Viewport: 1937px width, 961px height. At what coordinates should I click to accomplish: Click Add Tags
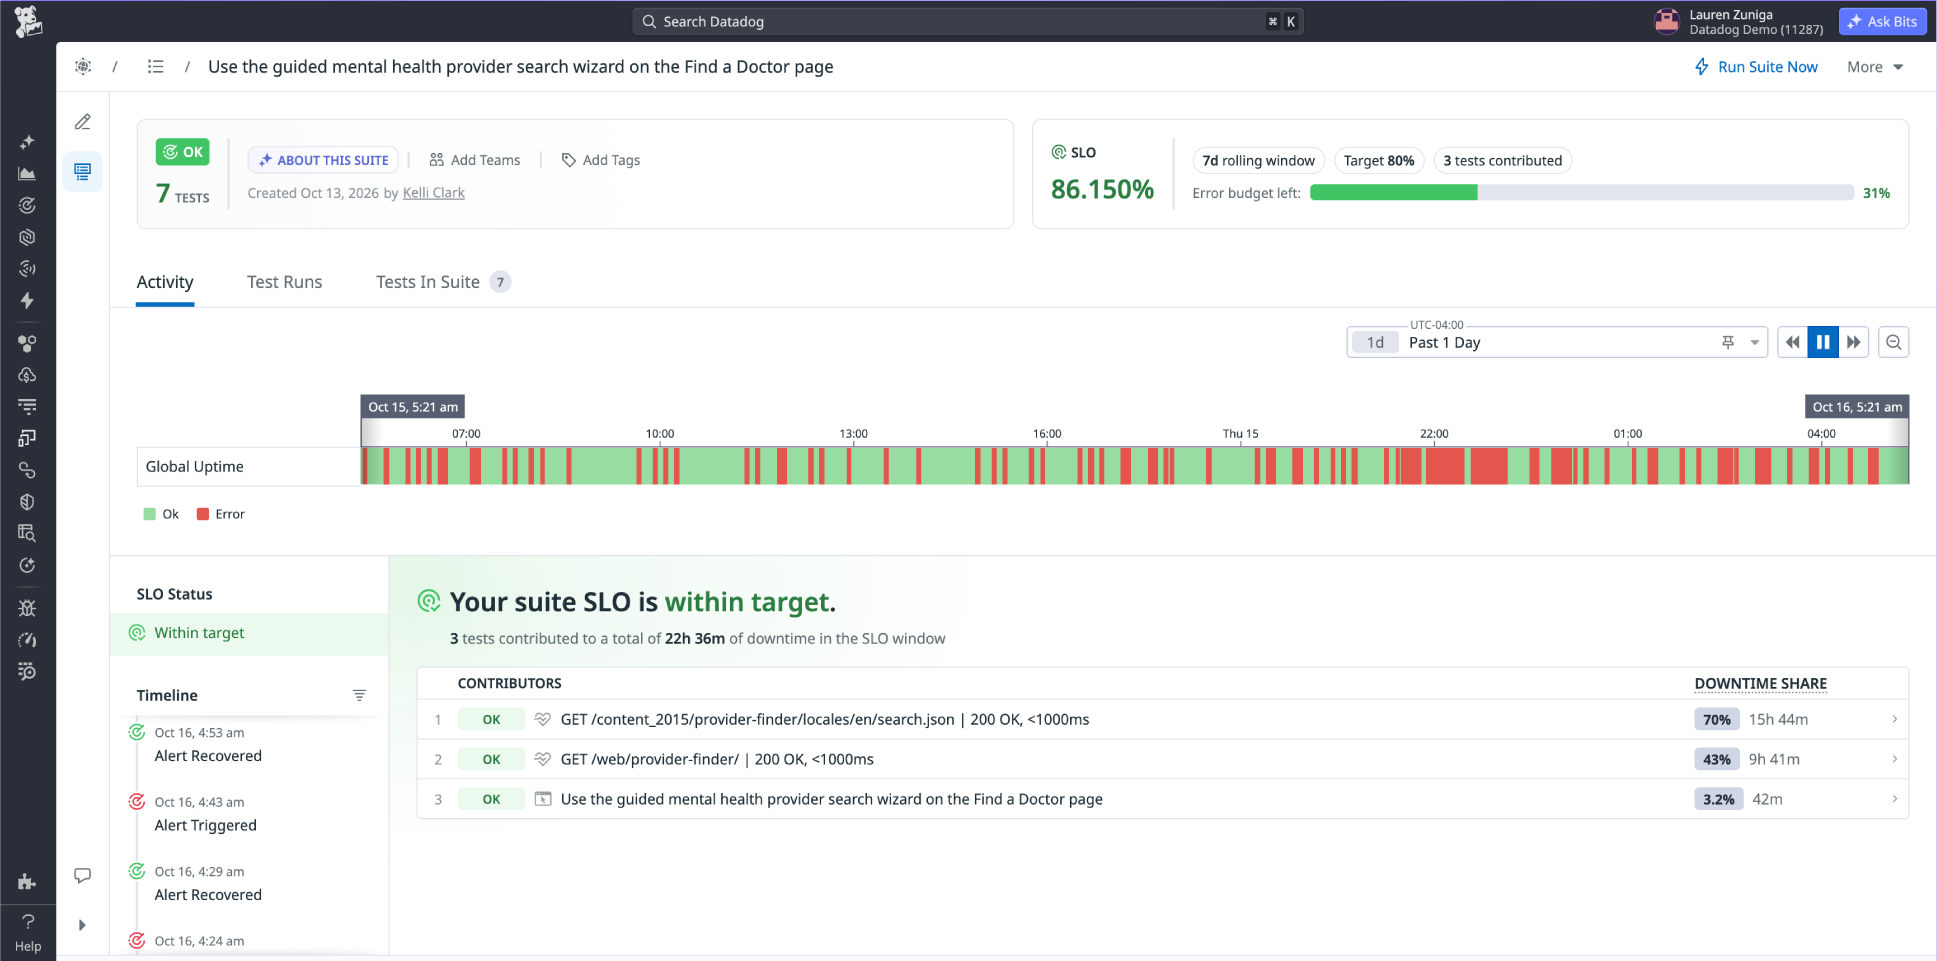601,160
